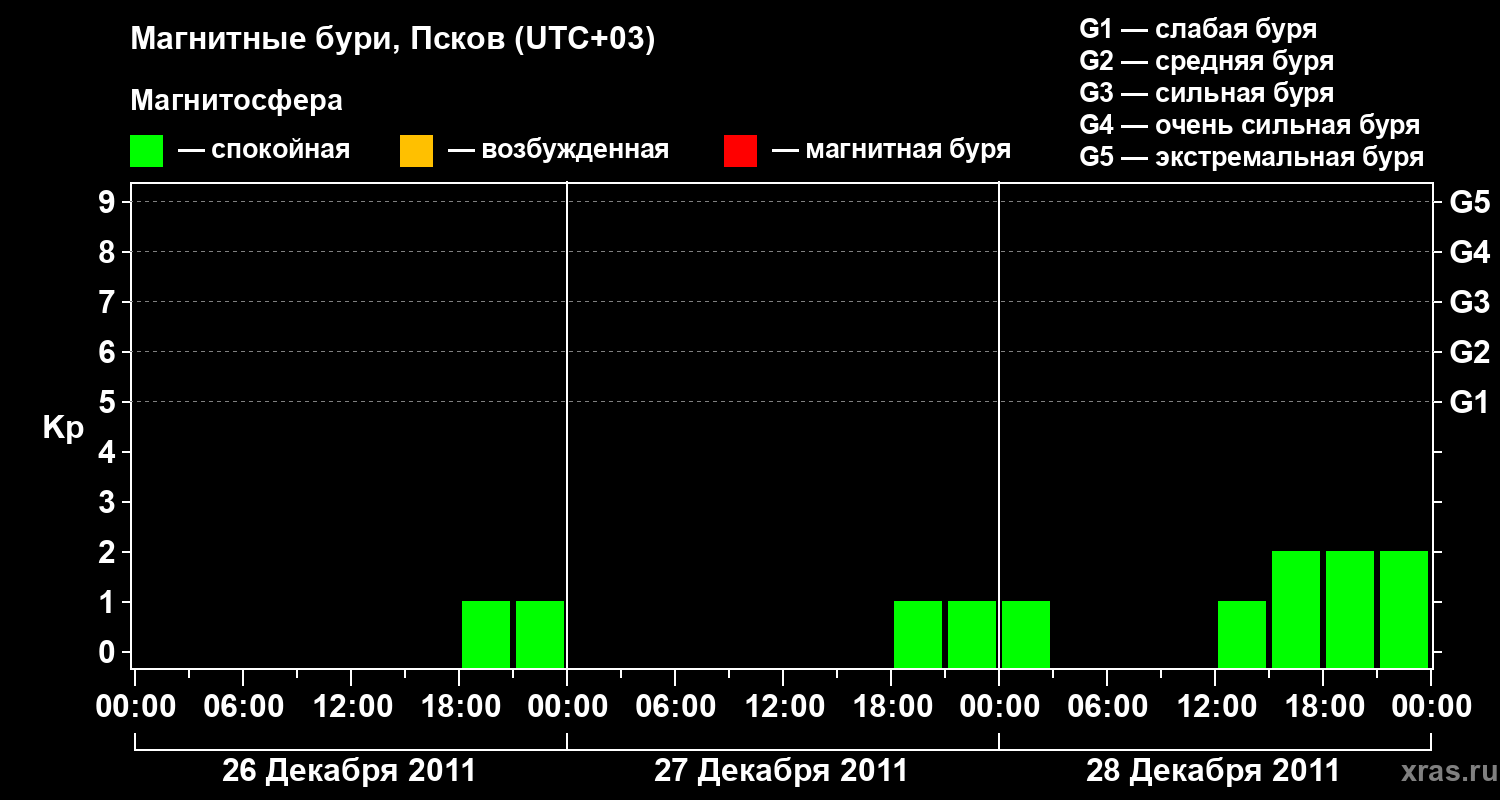The image size is (1500, 800).
Task: Click the green 'спокойная' legend swatch
Action: click(x=147, y=151)
